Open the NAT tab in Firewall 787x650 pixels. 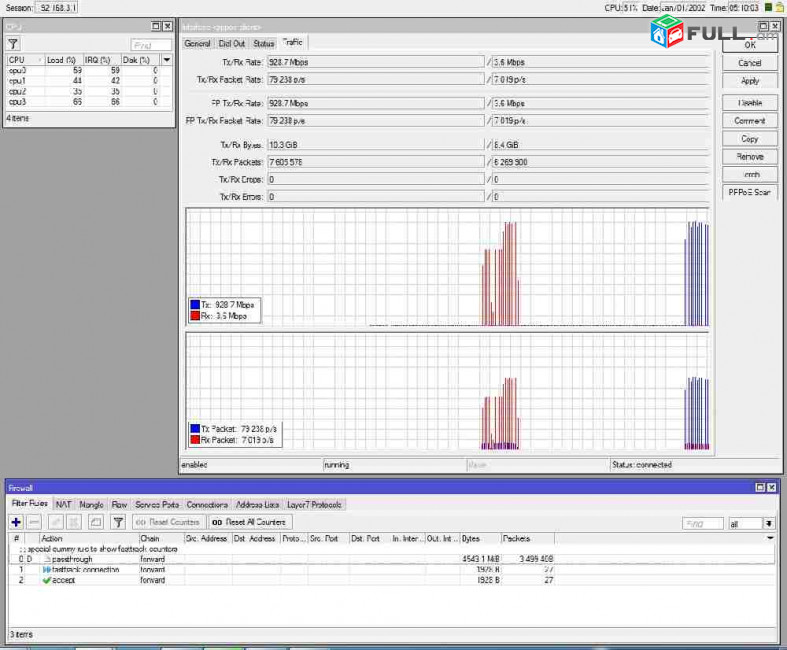(63, 504)
